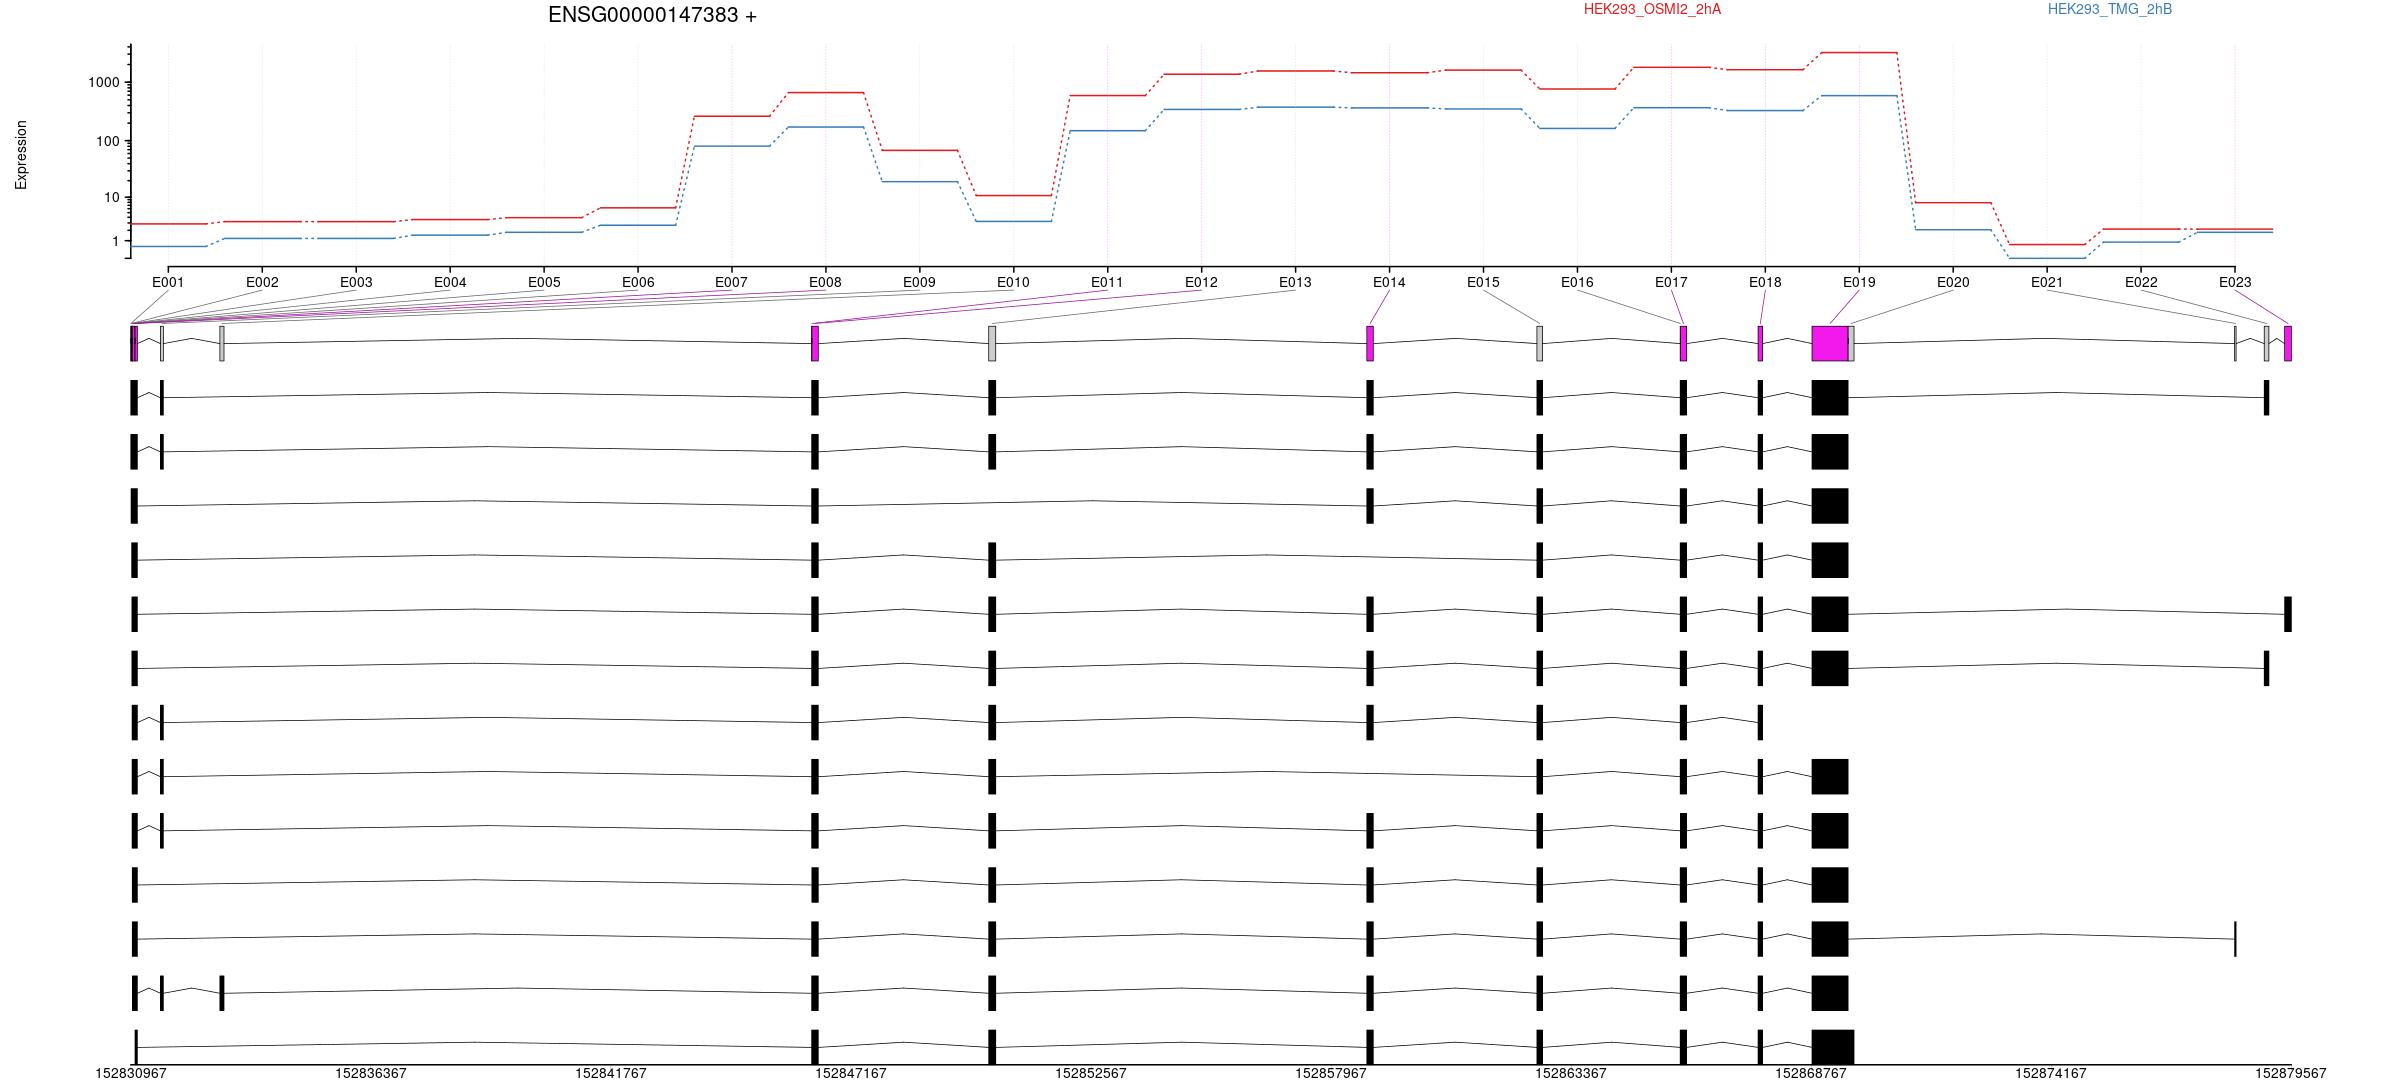Click the red expression line above E019
Screen dimensions: 2400x1090
1859,52
